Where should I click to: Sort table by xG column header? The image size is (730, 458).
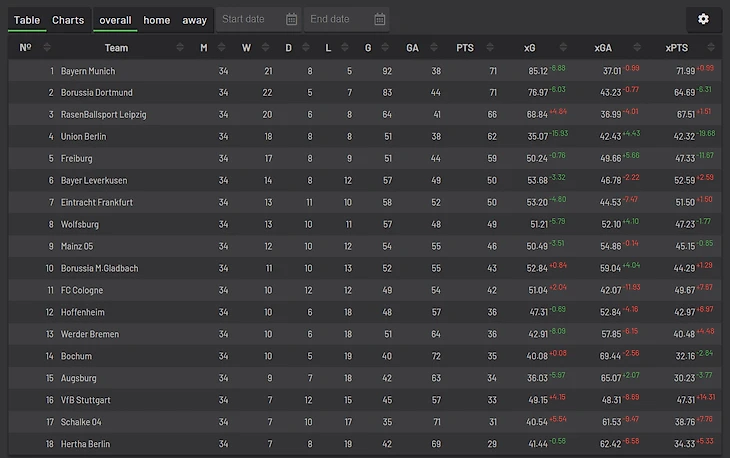530,47
